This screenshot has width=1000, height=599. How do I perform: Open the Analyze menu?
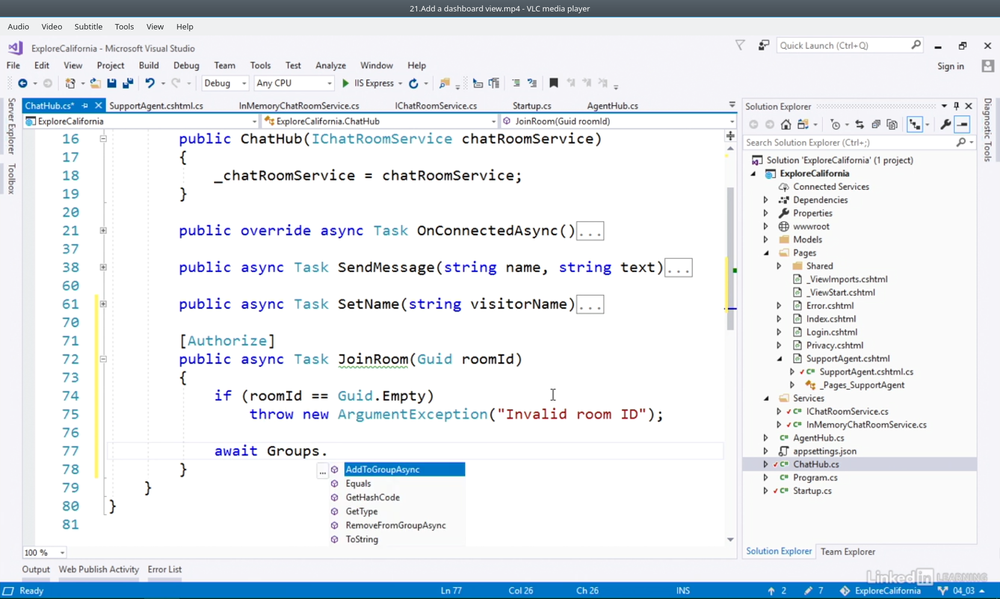click(330, 65)
